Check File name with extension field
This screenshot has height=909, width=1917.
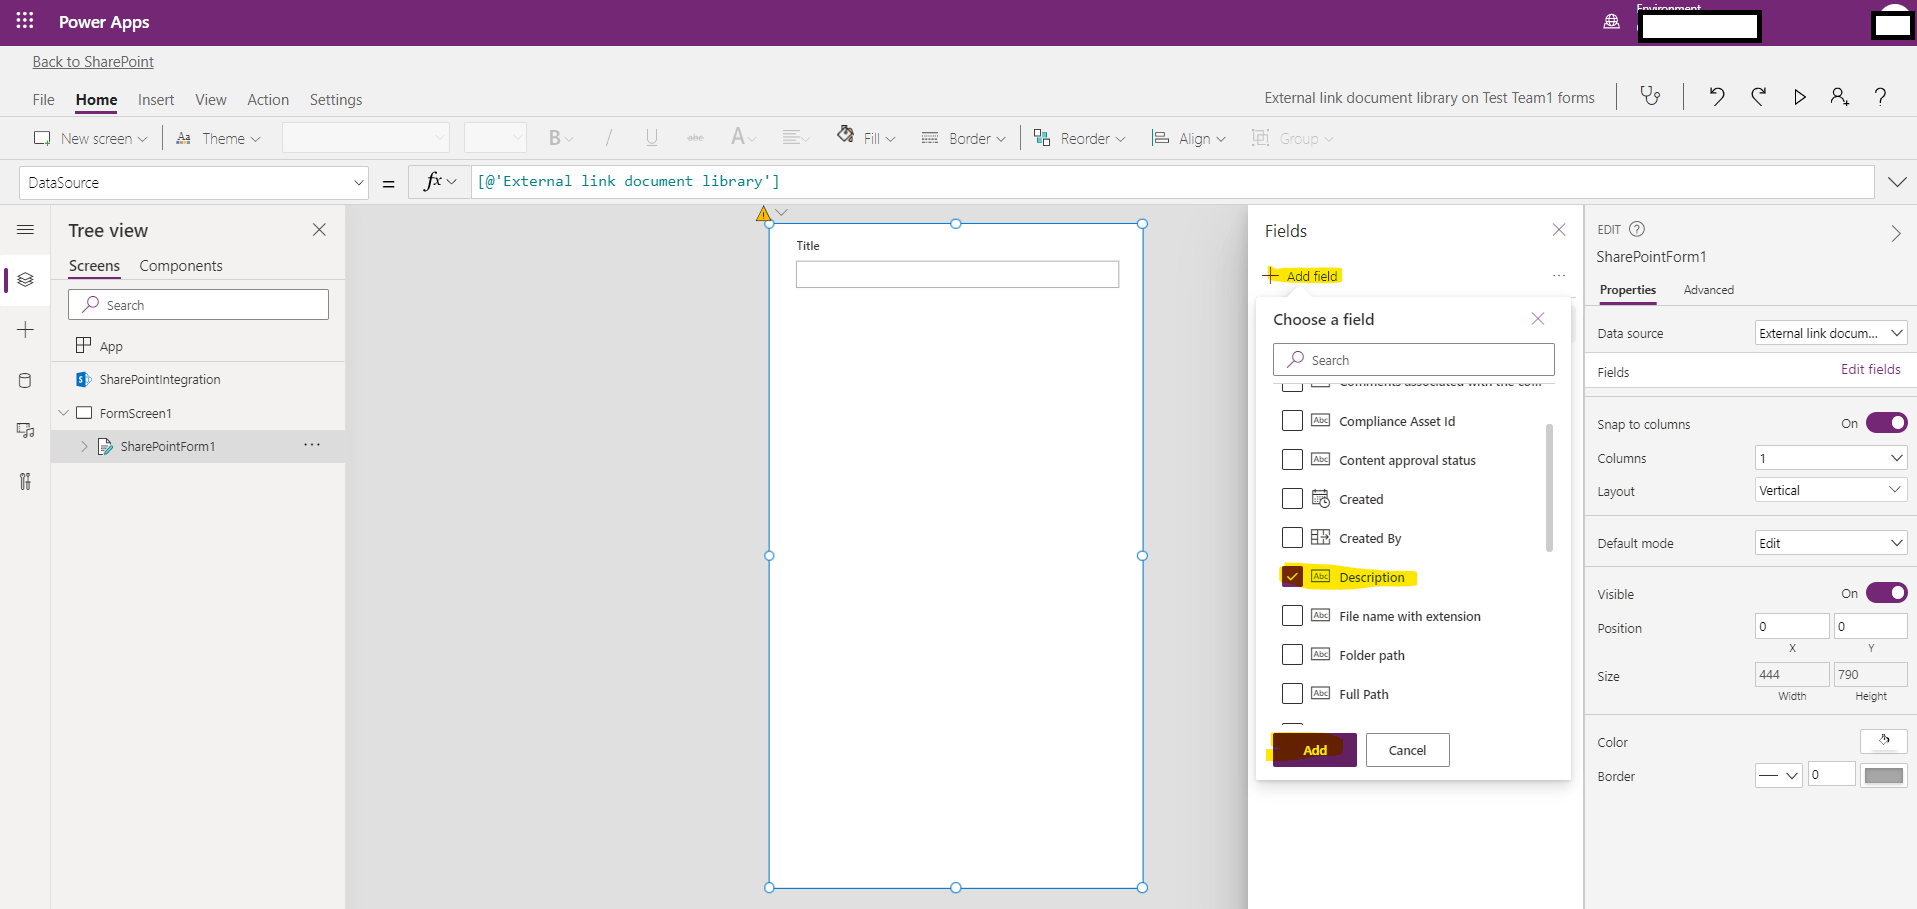1292,616
